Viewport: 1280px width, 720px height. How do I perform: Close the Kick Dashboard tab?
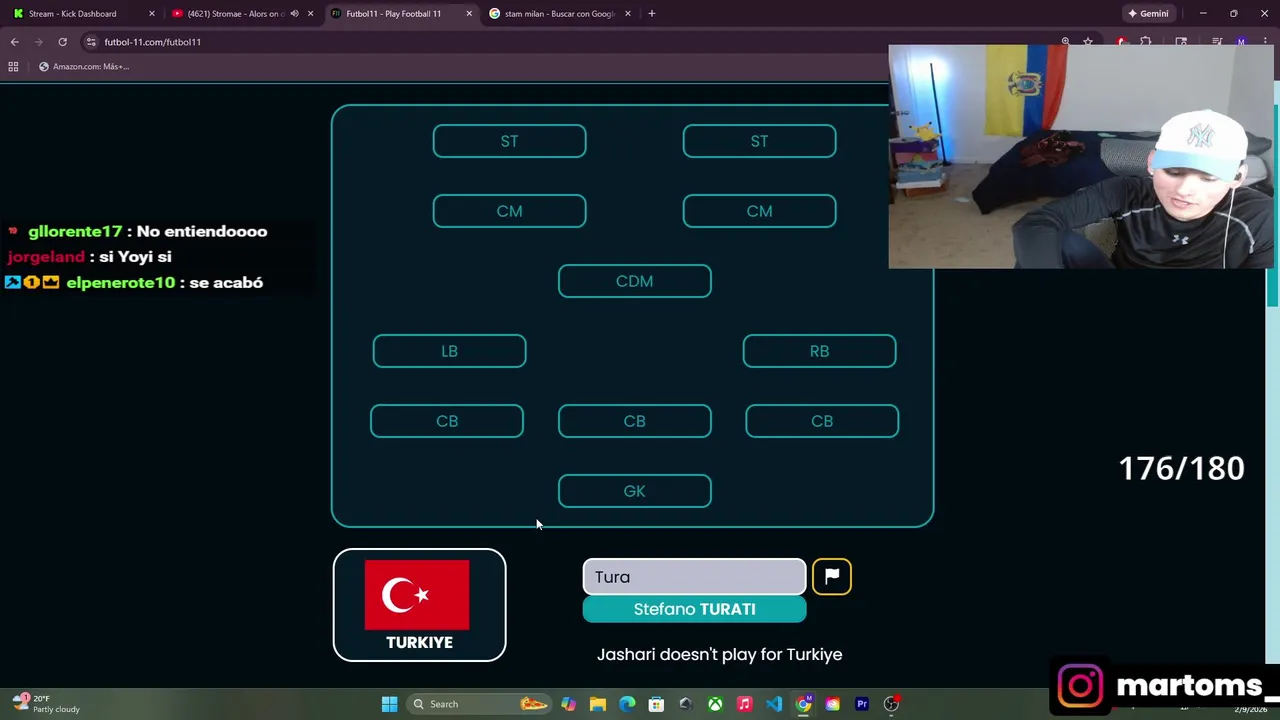pos(152,14)
